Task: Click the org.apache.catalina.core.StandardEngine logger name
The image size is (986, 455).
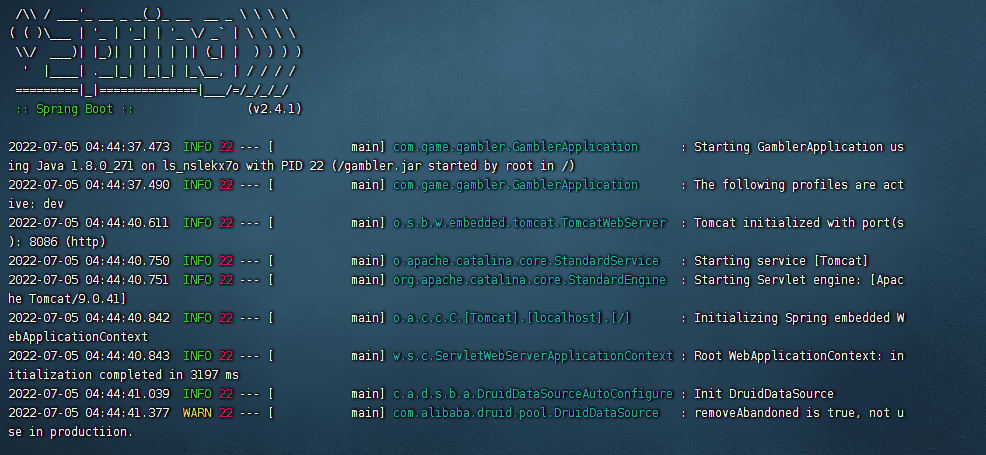Action: pos(529,280)
